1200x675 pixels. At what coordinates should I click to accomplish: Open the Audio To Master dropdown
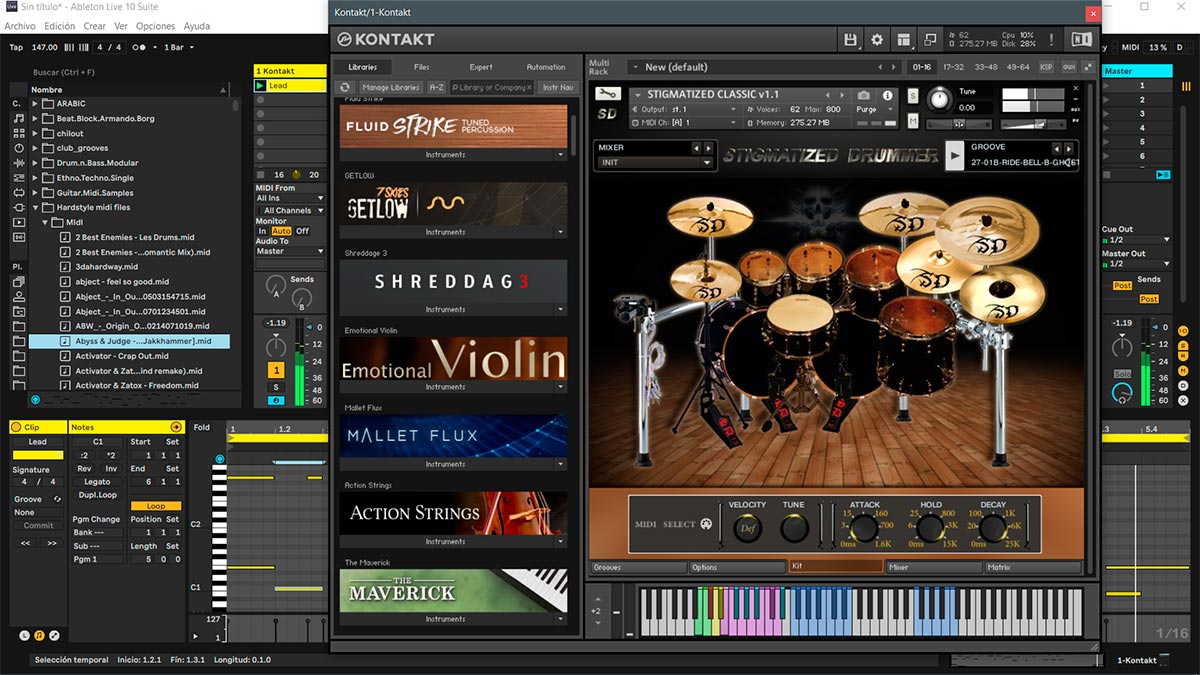[x=290, y=251]
